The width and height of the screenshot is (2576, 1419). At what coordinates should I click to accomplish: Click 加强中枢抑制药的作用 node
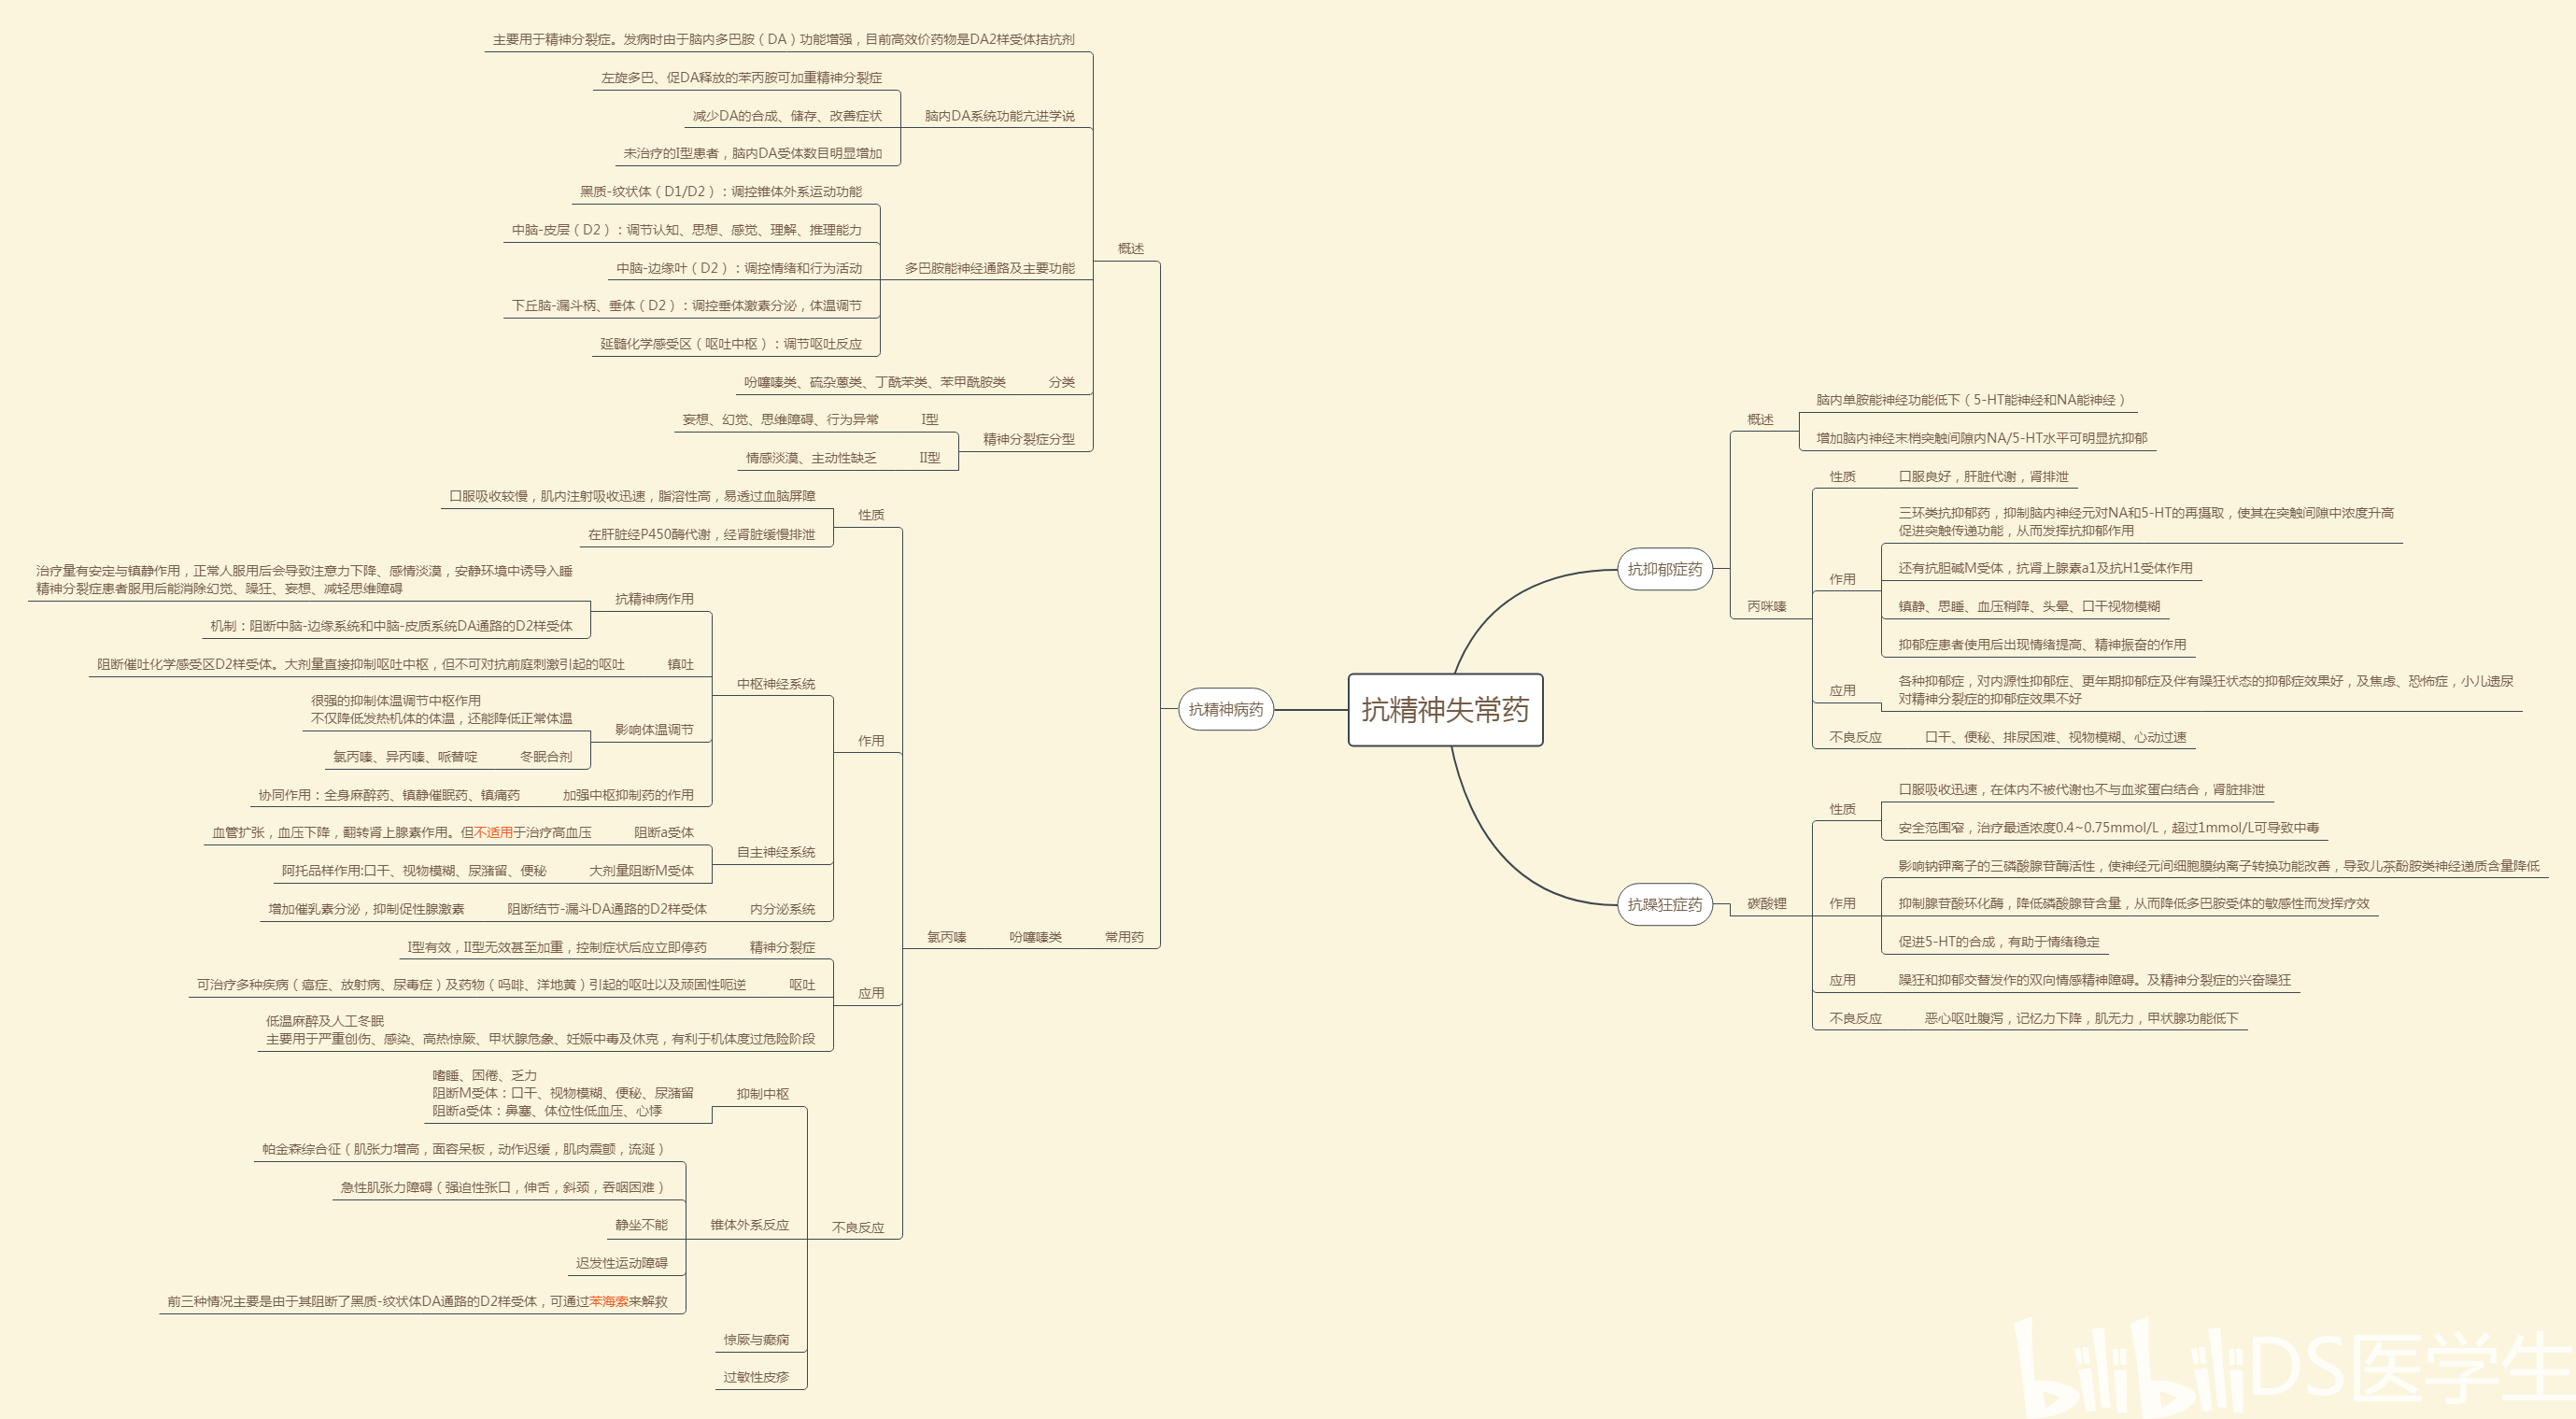628,795
